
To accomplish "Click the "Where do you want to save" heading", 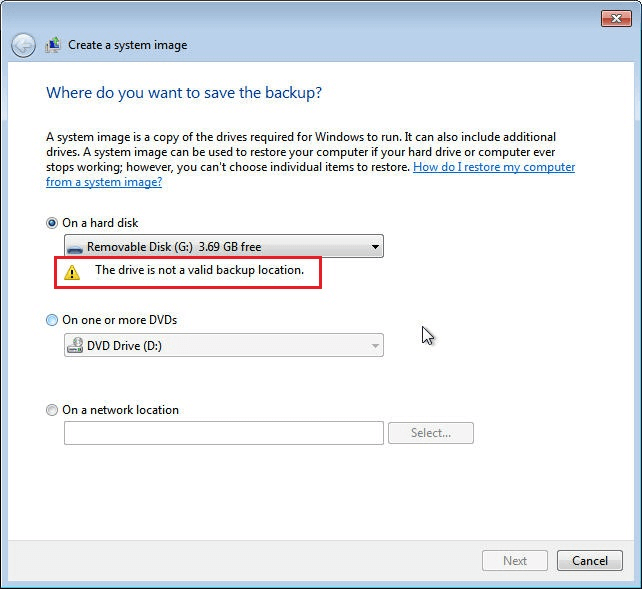I will (184, 93).
